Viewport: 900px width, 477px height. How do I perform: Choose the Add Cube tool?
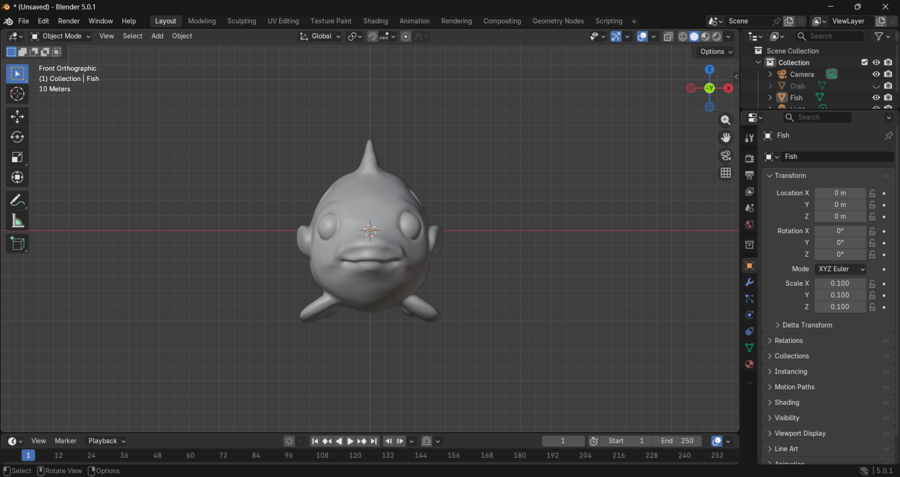pyautogui.click(x=17, y=243)
